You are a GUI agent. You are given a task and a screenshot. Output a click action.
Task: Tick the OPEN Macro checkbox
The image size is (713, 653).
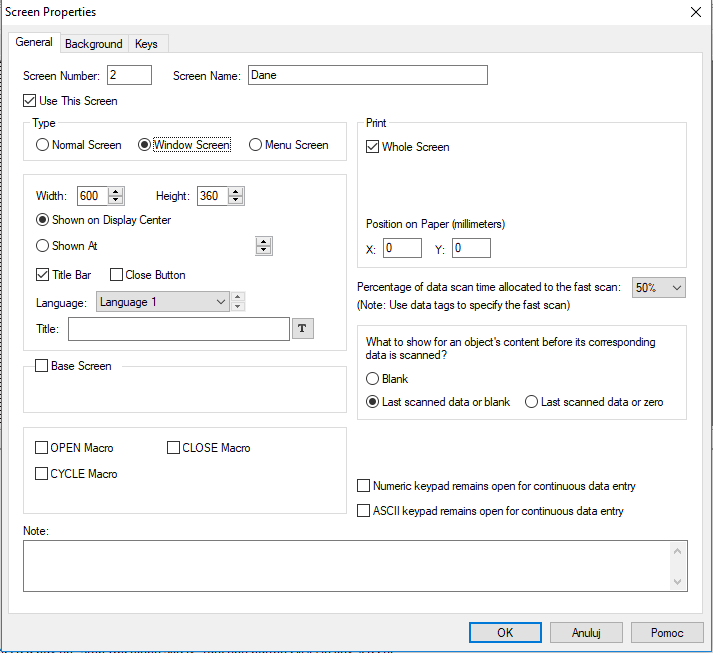pos(41,447)
